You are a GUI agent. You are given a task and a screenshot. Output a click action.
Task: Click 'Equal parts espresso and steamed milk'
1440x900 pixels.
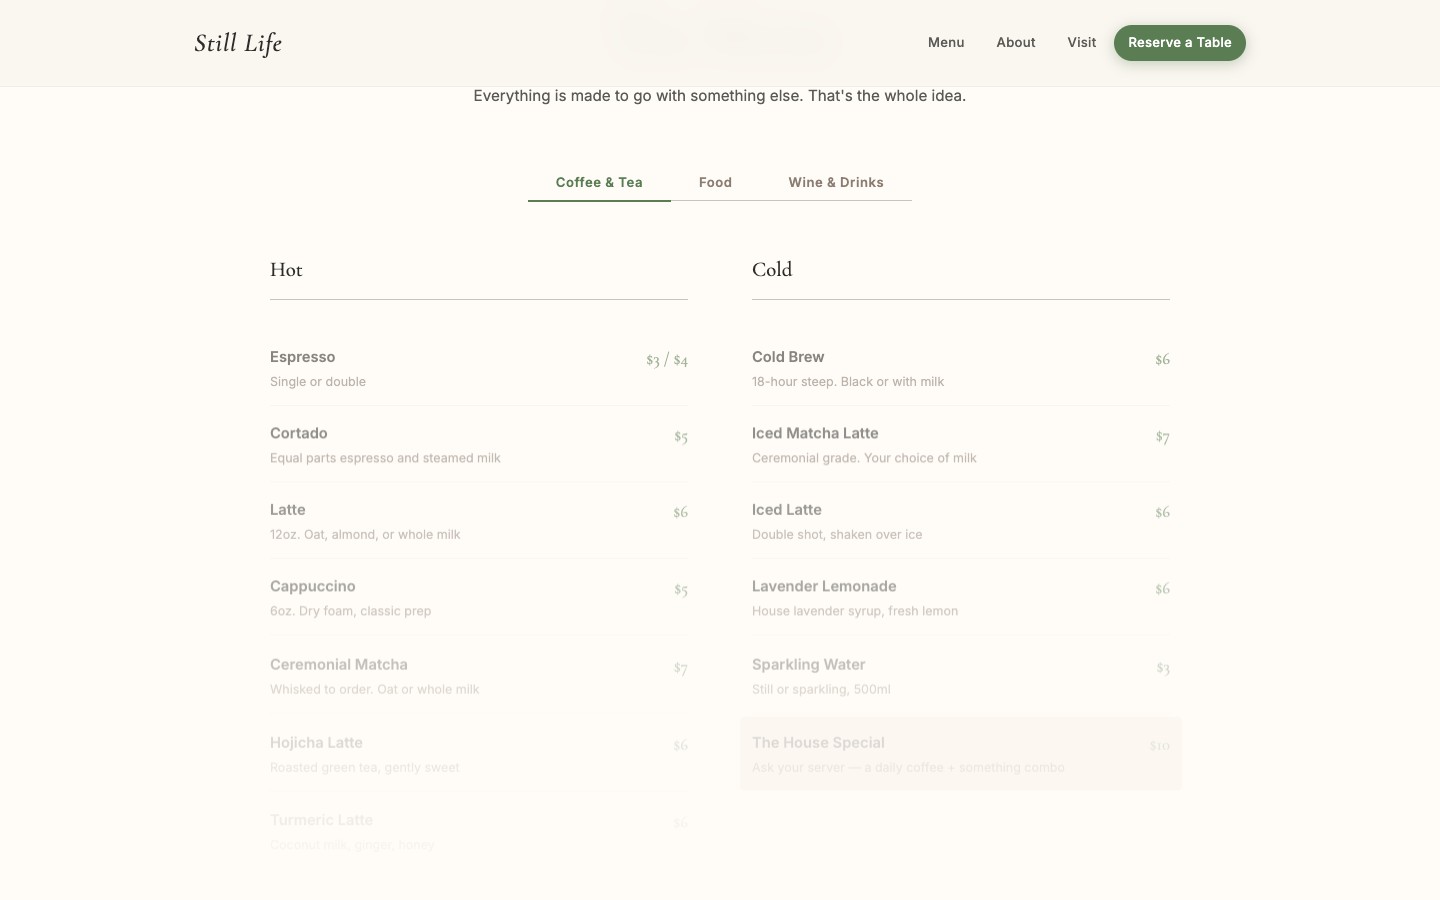coord(385,458)
